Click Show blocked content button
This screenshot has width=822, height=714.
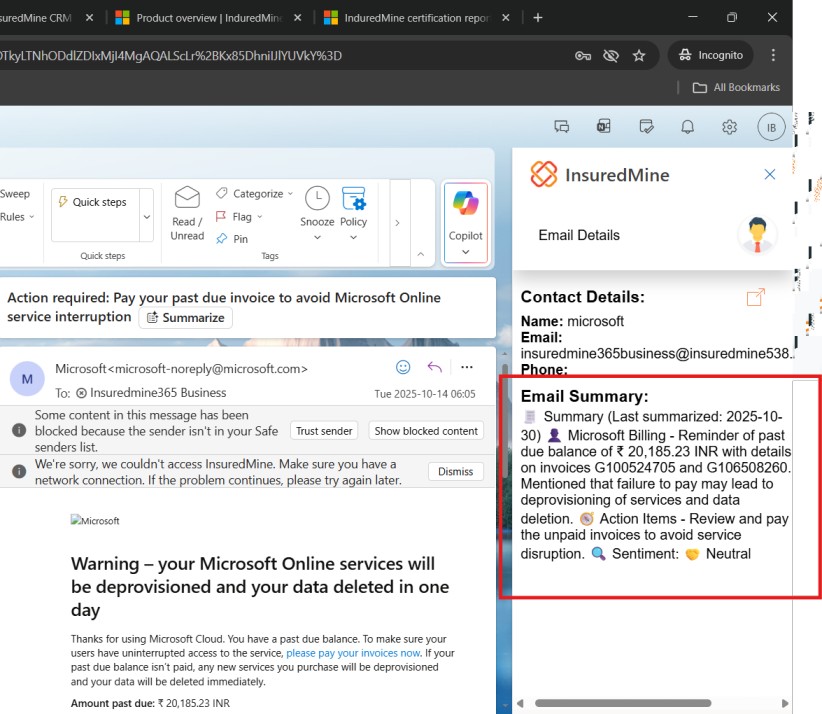coord(425,431)
